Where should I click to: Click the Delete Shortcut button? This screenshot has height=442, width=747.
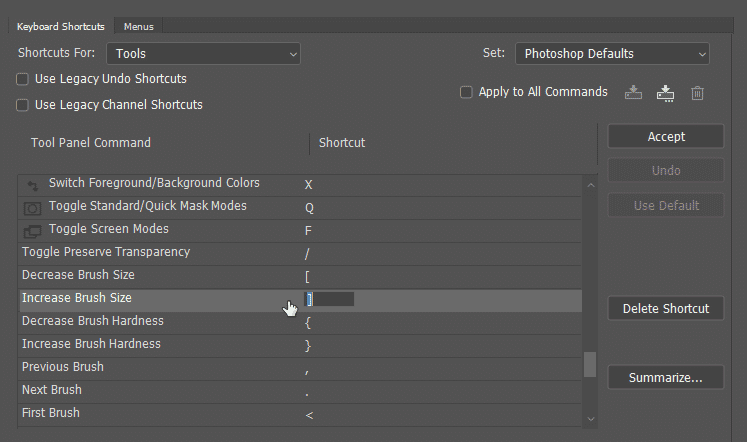point(665,309)
